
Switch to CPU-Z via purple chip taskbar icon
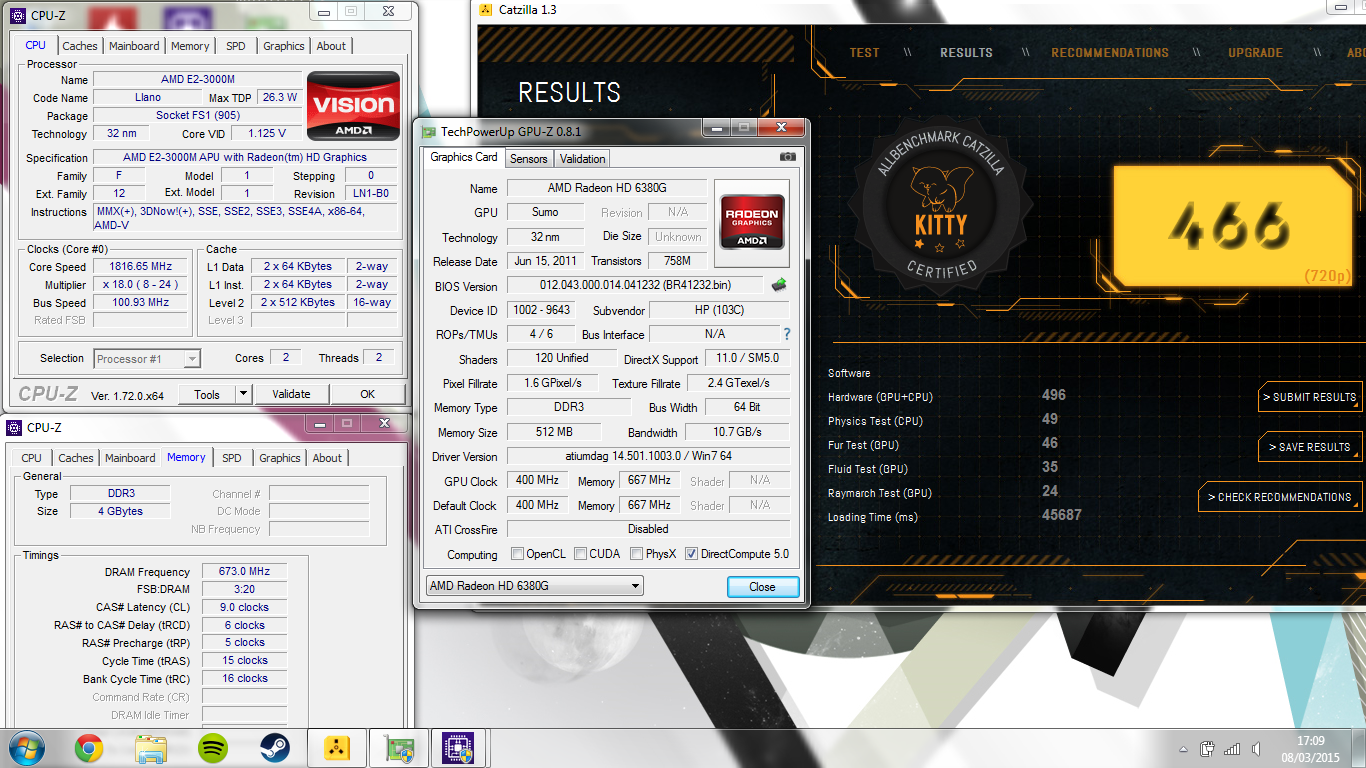pyautogui.click(x=458, y=748)
